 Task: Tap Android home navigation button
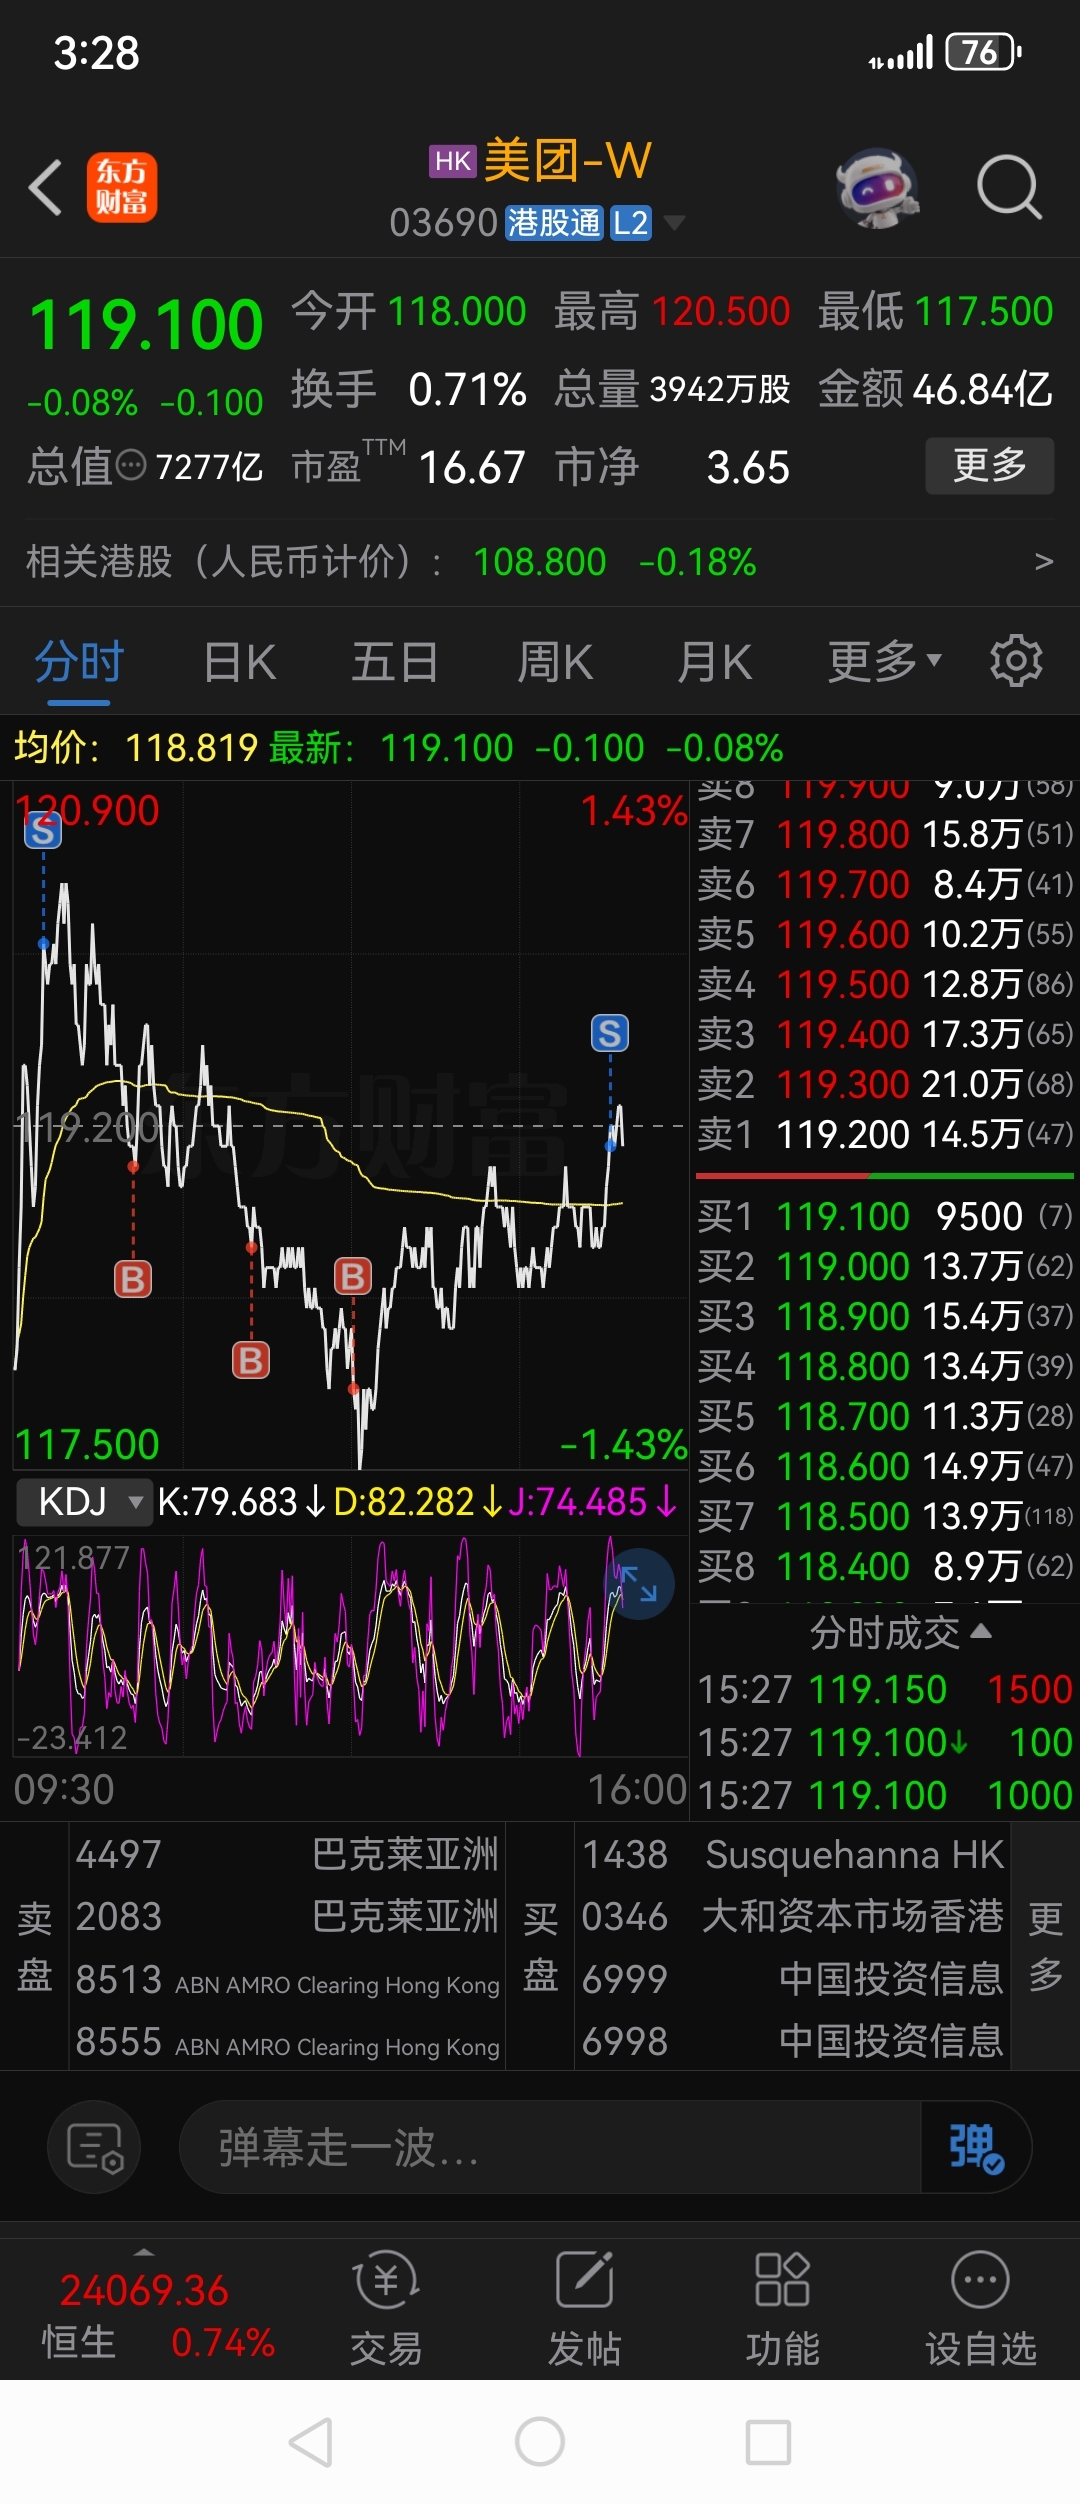540,2442
